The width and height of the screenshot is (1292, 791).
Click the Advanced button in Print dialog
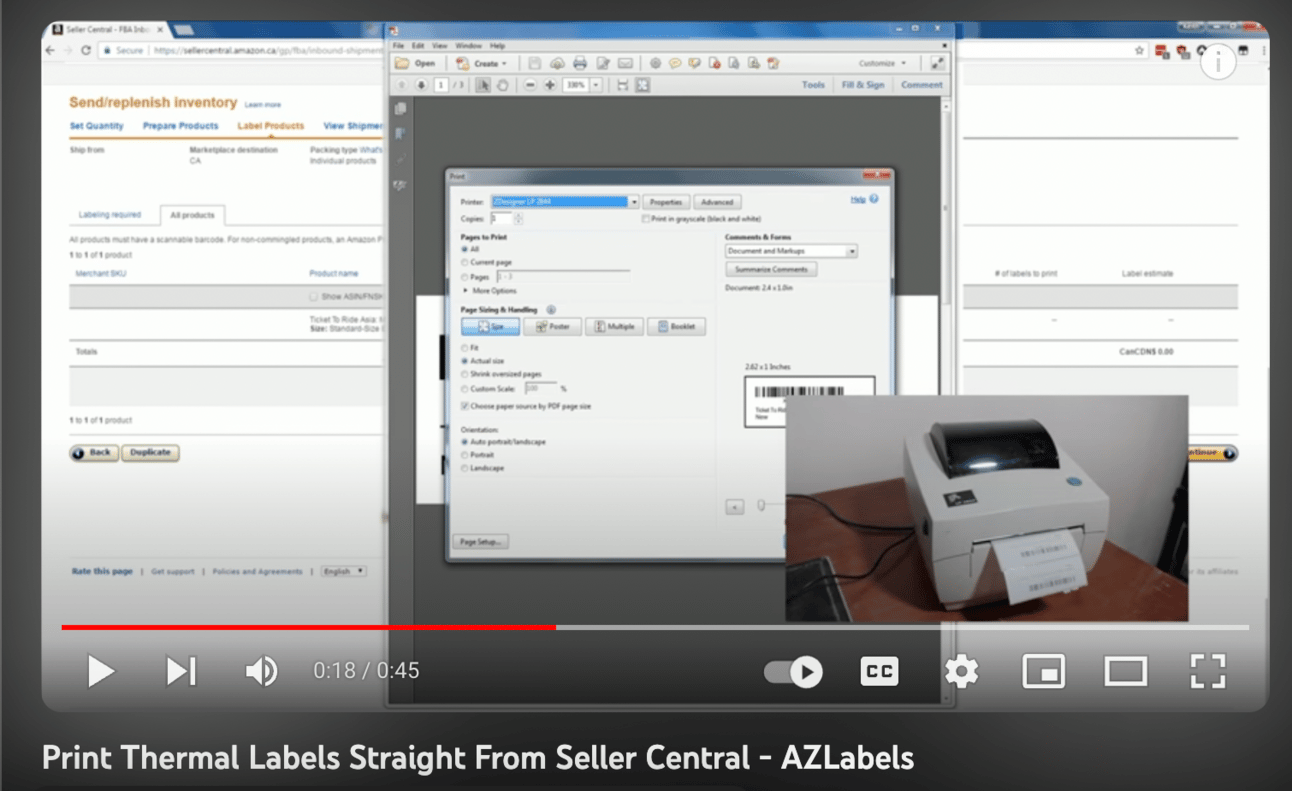point(717,202)
